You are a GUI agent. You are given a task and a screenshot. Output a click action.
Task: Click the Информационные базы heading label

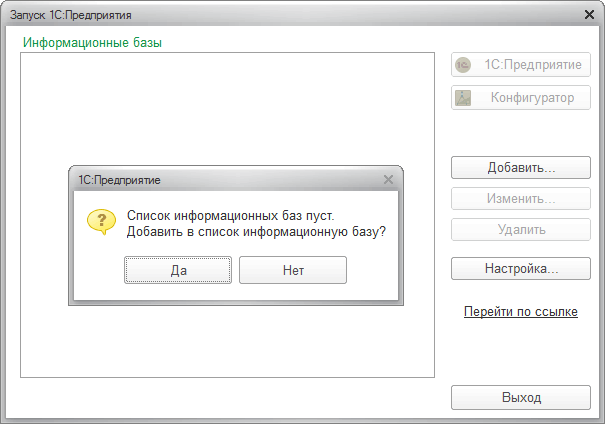92,43
